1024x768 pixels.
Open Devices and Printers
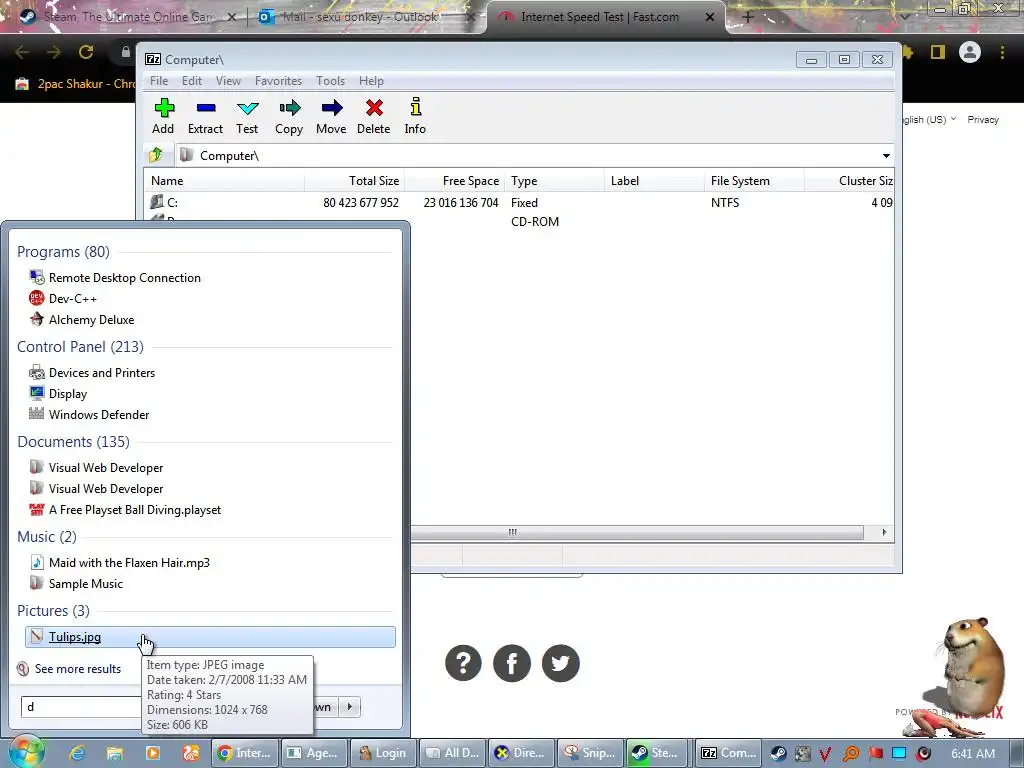click(x=92, y=373)
